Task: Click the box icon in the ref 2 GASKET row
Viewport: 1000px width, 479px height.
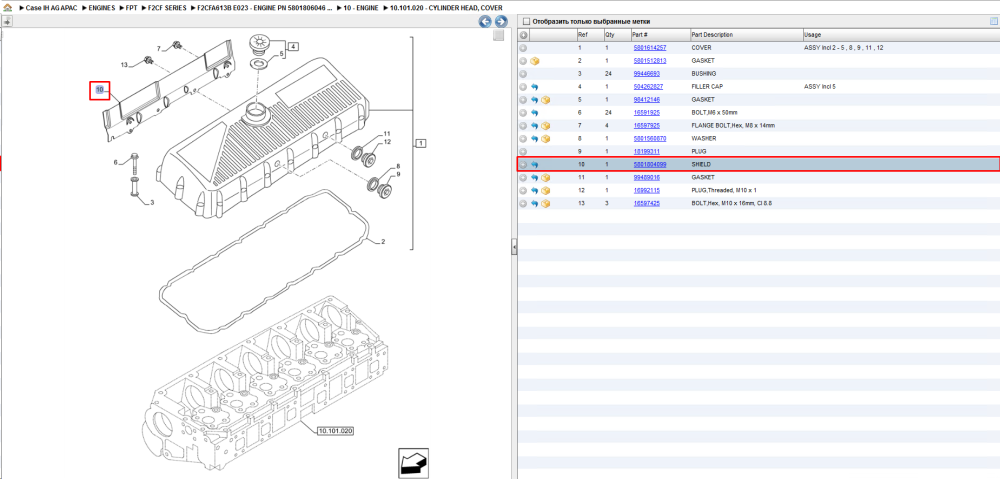Action: (x=535, y=61)
